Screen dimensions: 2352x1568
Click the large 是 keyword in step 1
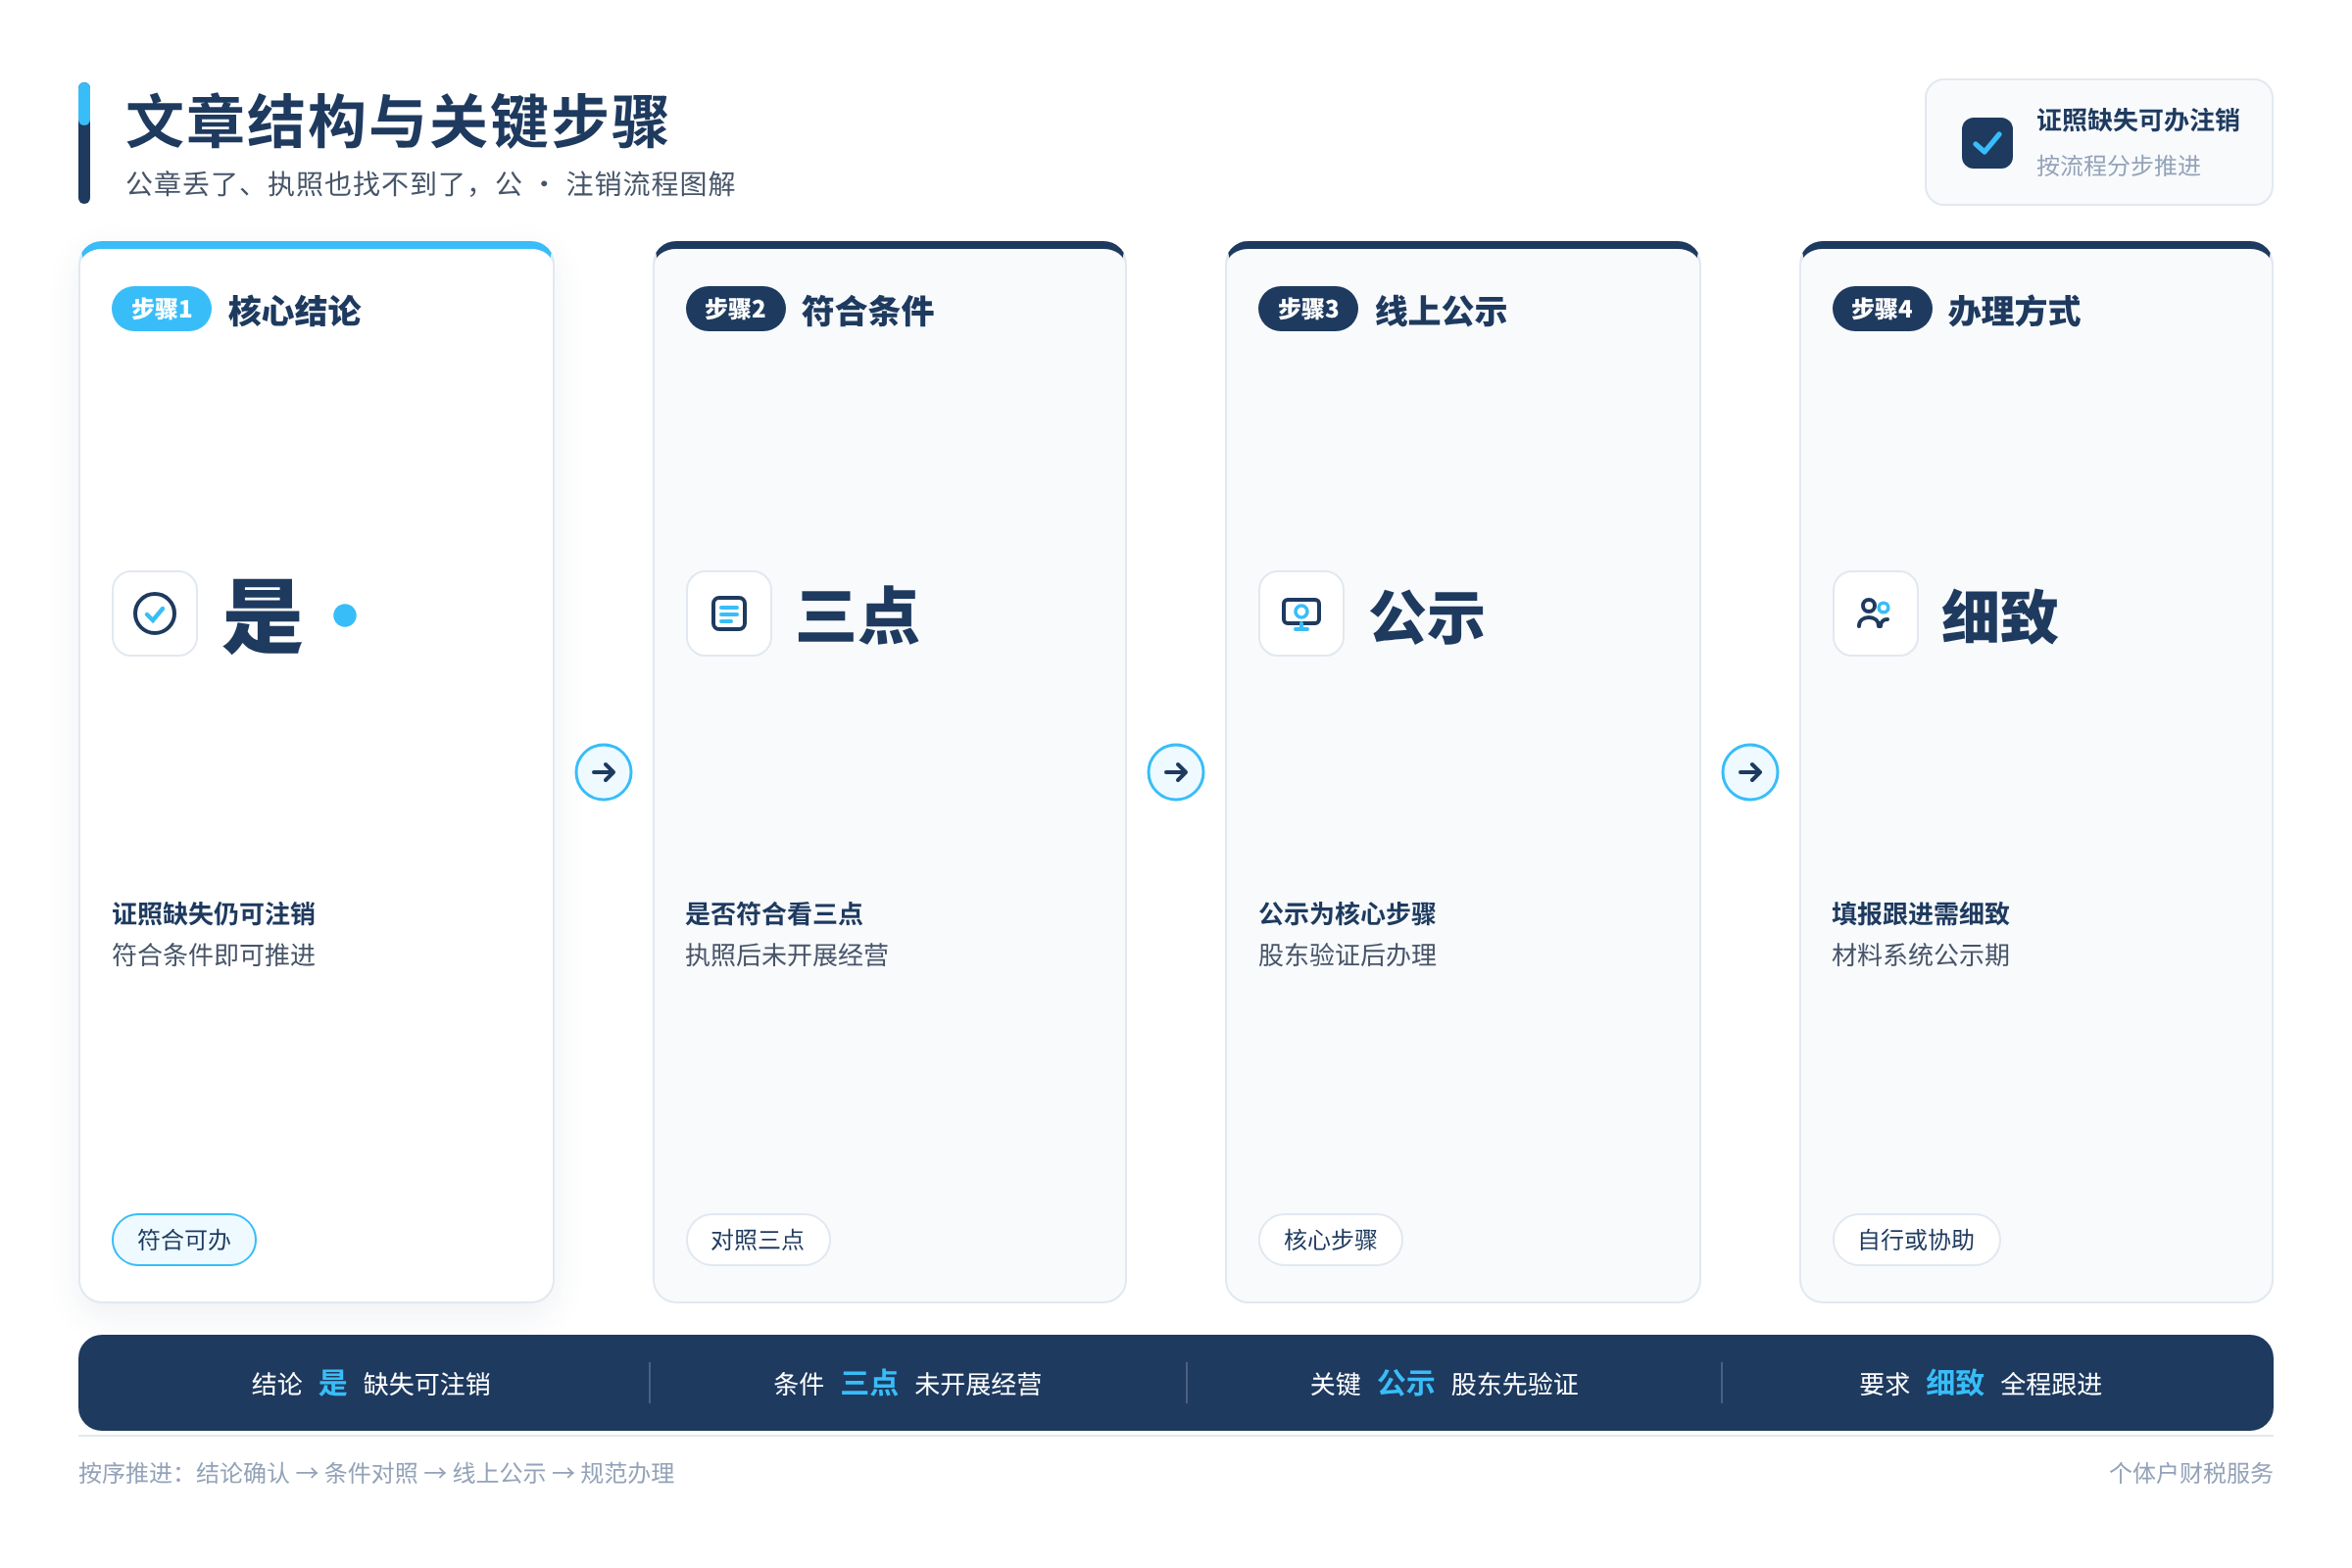262,616
